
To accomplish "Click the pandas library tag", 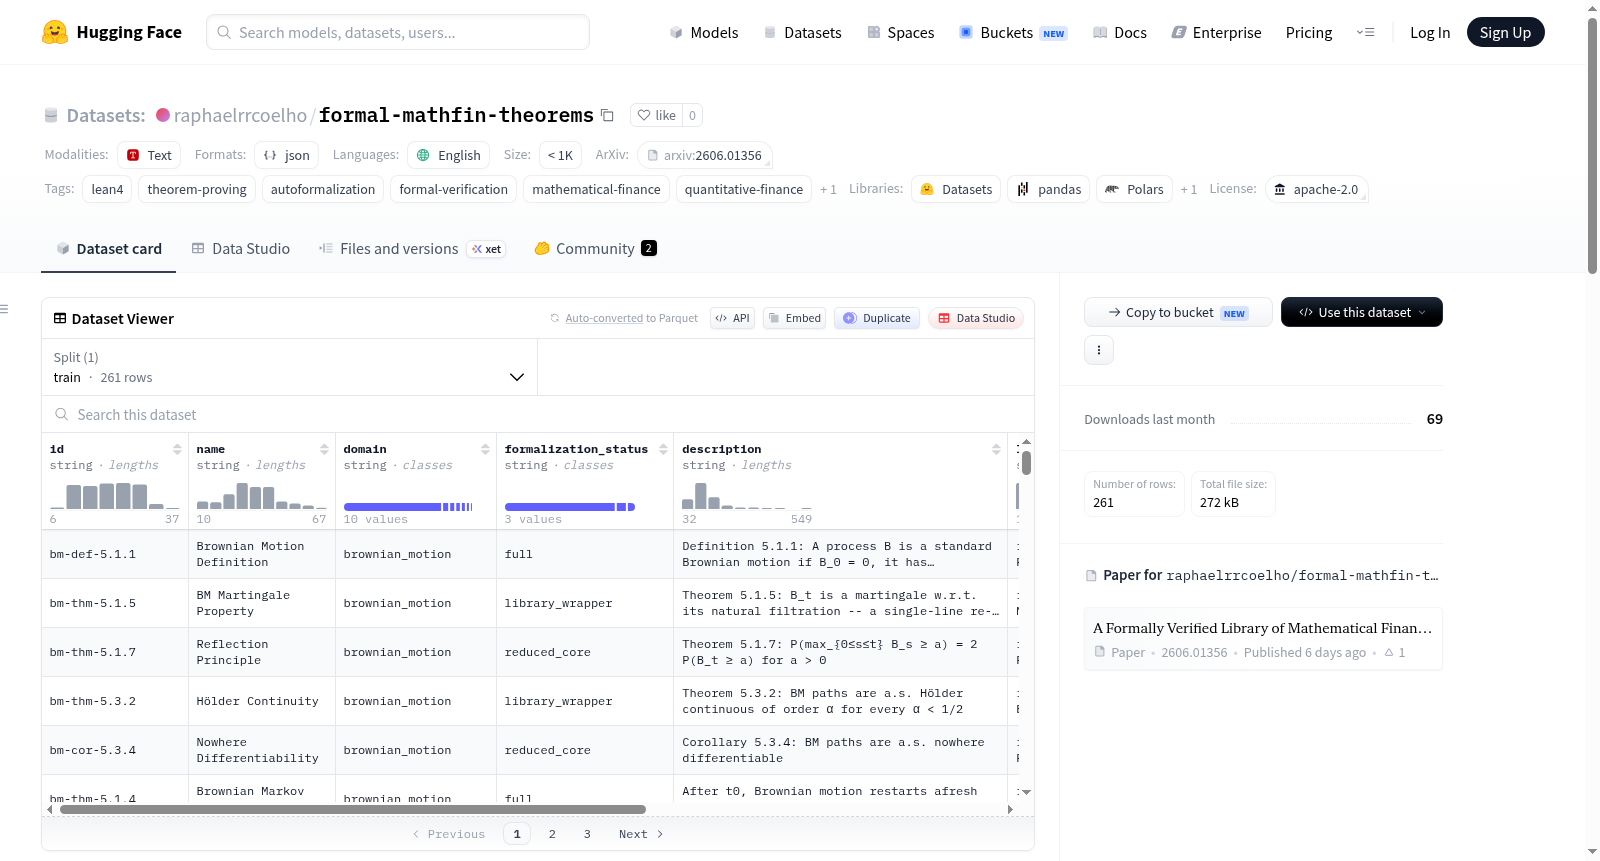I will [x=1049, y=189].
